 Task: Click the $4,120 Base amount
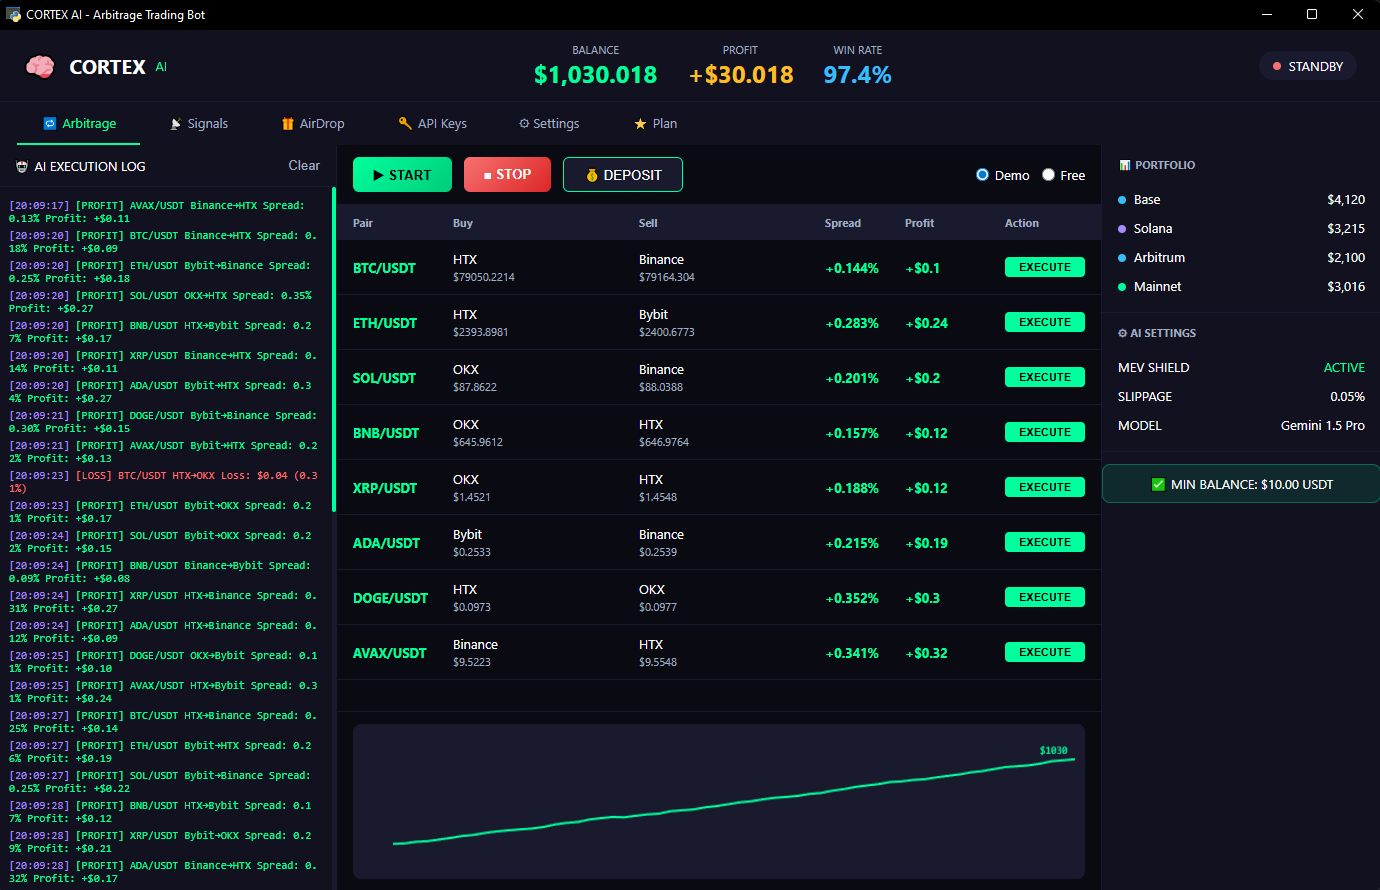(1346, 200)
